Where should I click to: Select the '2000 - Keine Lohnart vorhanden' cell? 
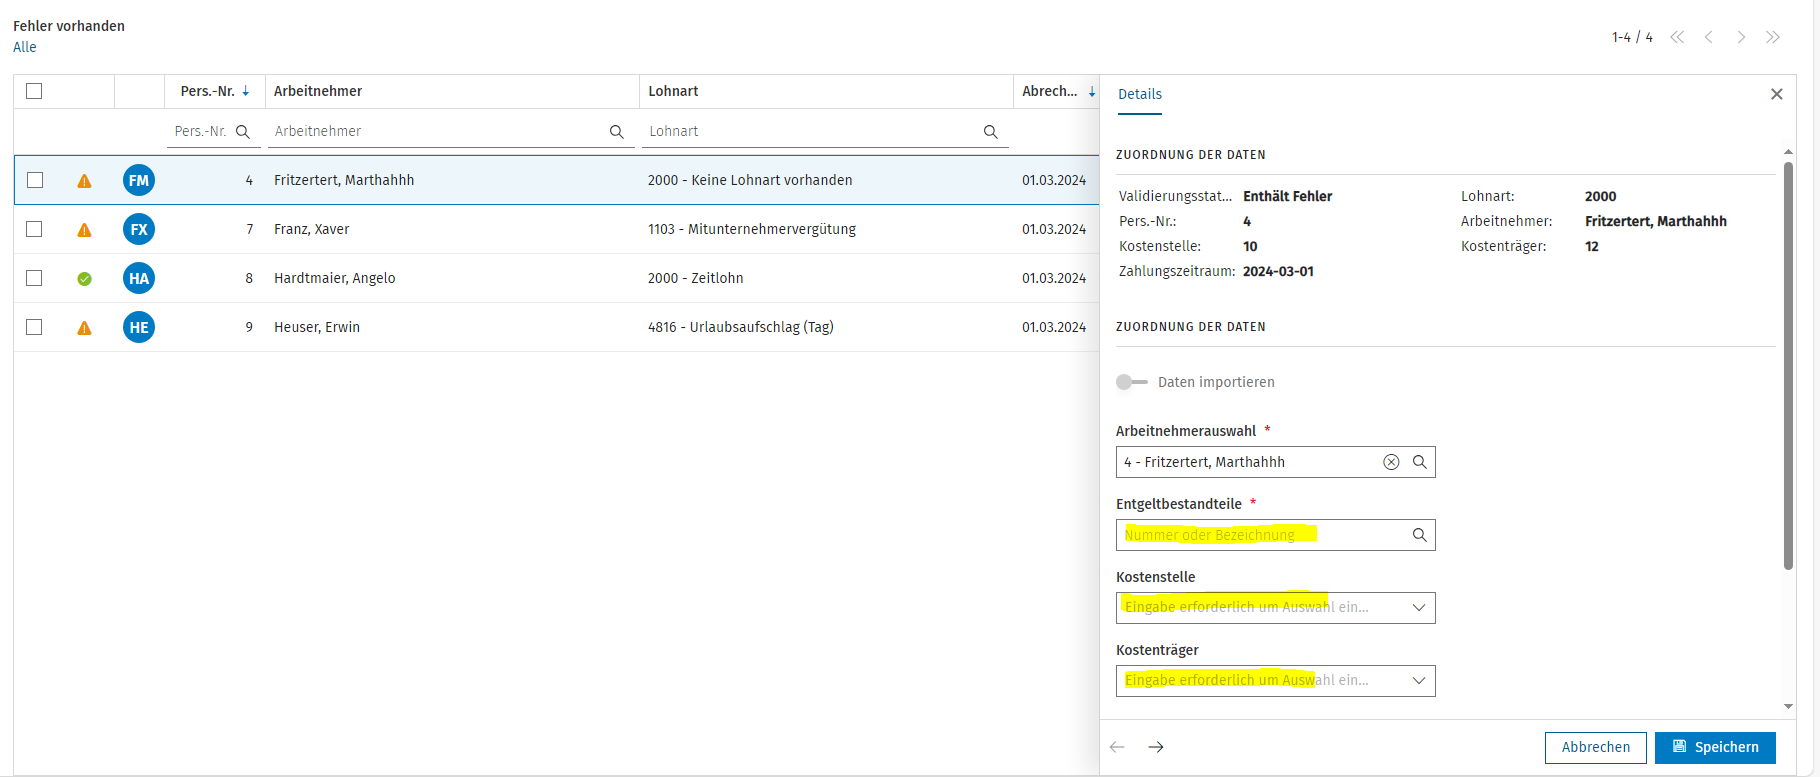point(750,180)
